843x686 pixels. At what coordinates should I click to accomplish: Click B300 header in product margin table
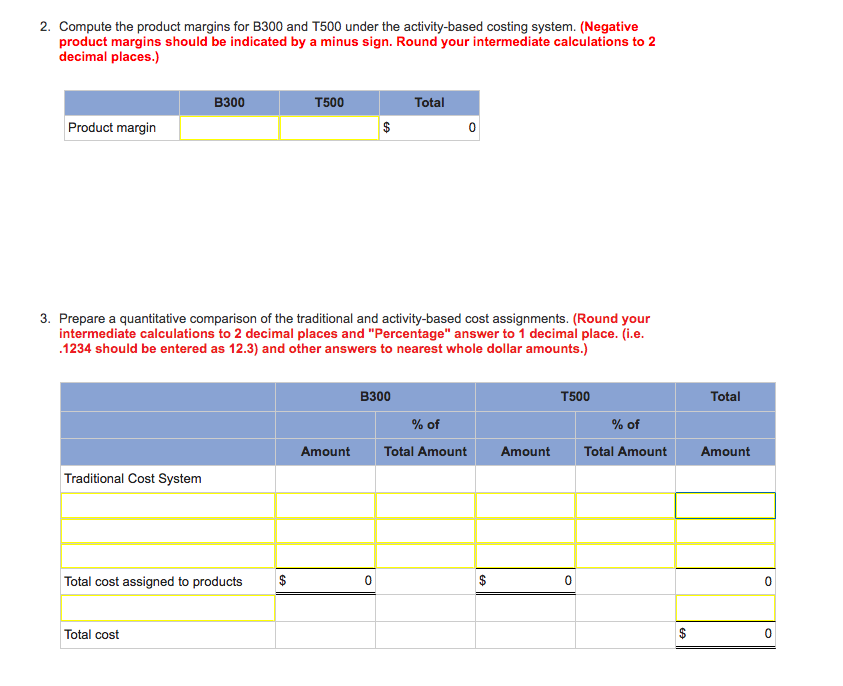pos(229,103)
